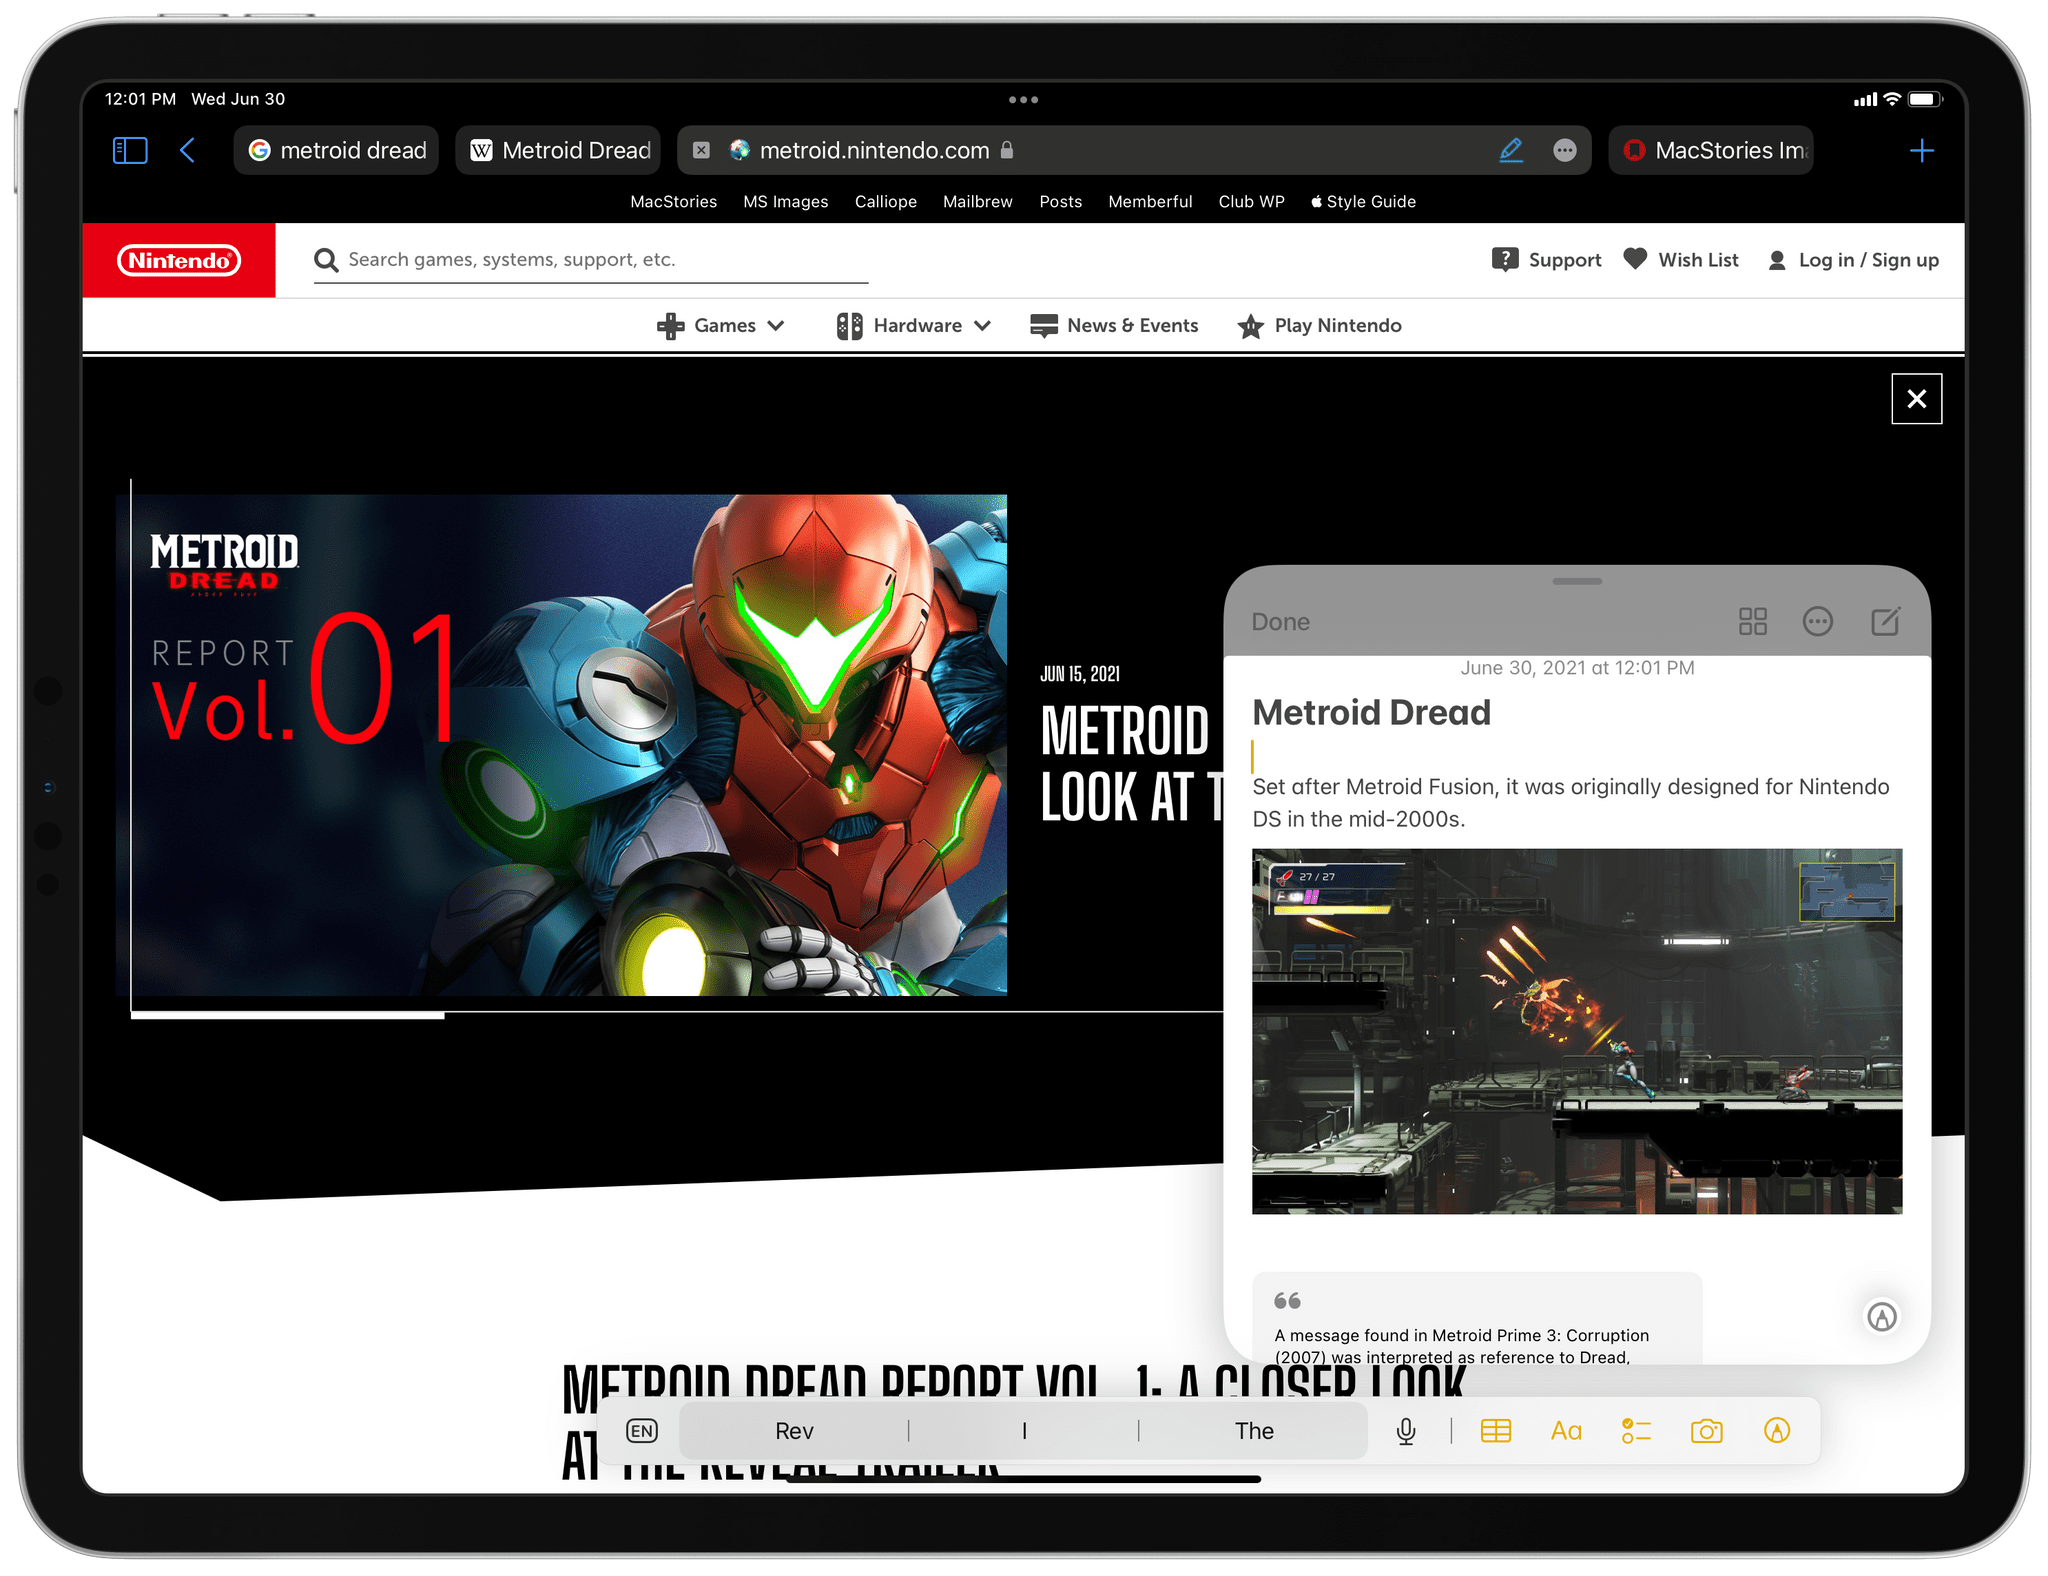The height and width of the screenshot is (1576, 2048).
Task: Select the News & Events menu item
Action: [x=1113, y=324]
